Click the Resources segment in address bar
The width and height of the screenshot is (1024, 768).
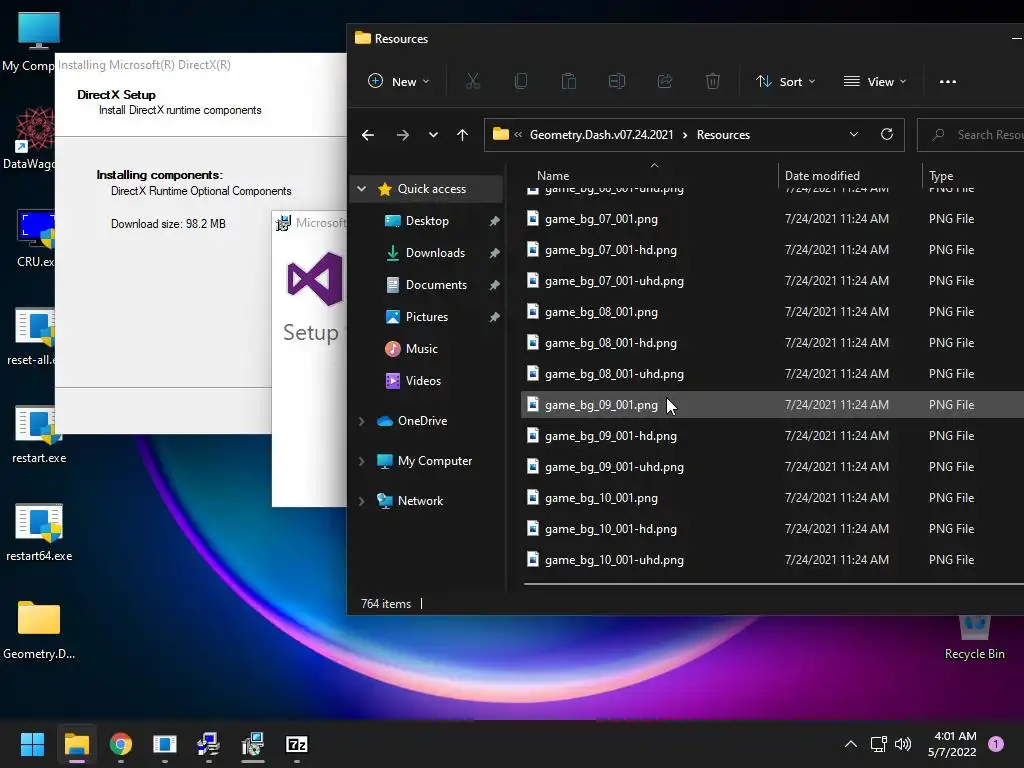point(723,135)
